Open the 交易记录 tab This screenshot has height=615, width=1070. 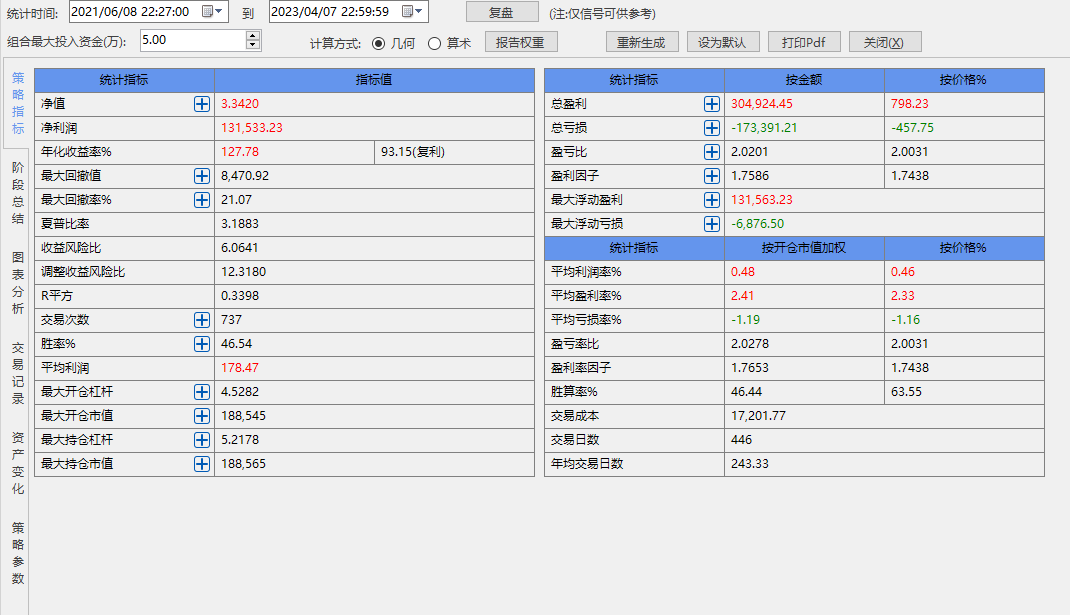click(18, 373)
